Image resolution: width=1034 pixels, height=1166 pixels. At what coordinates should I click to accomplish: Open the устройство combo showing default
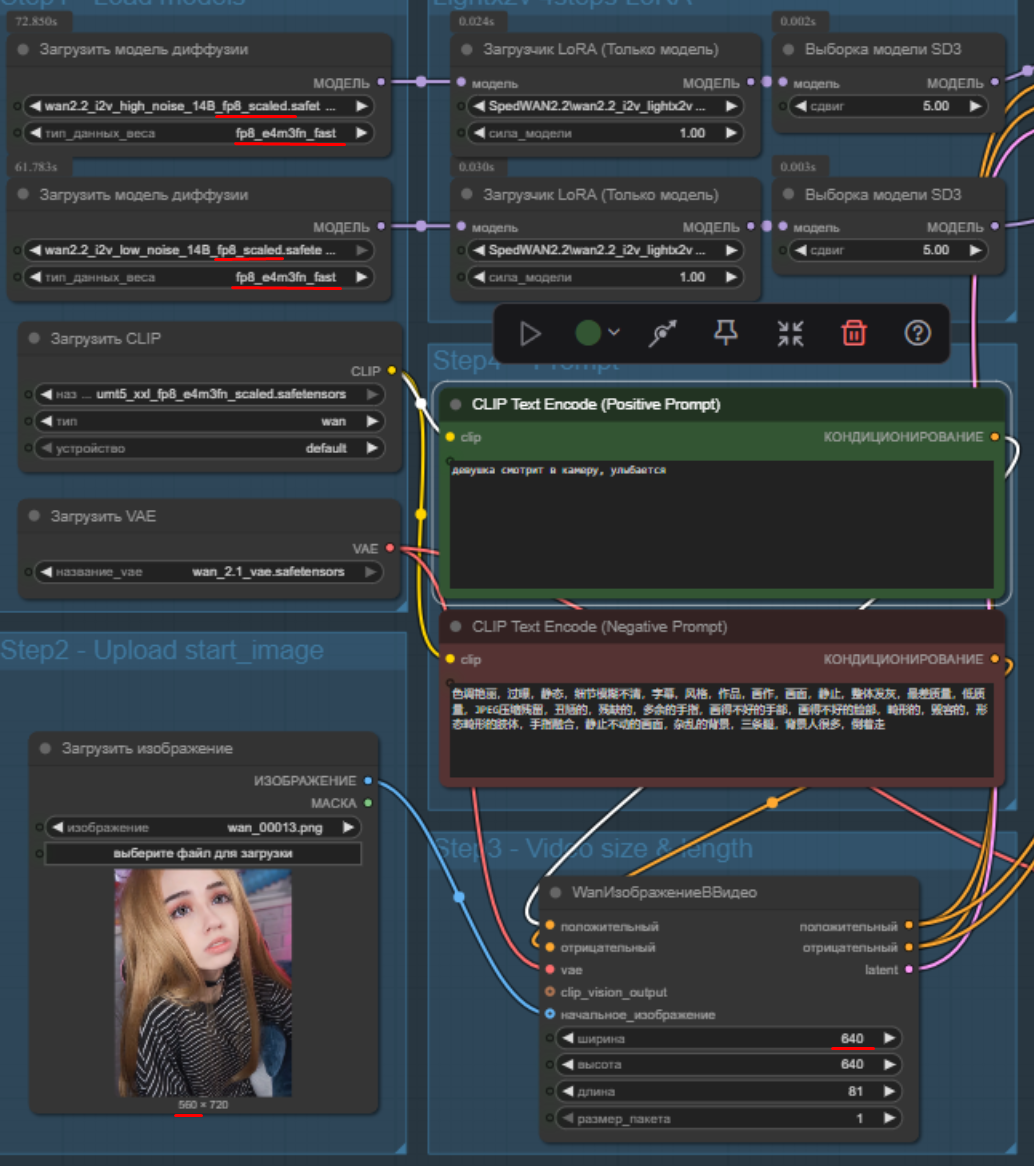pyautogui.click(x=210, y=448)
